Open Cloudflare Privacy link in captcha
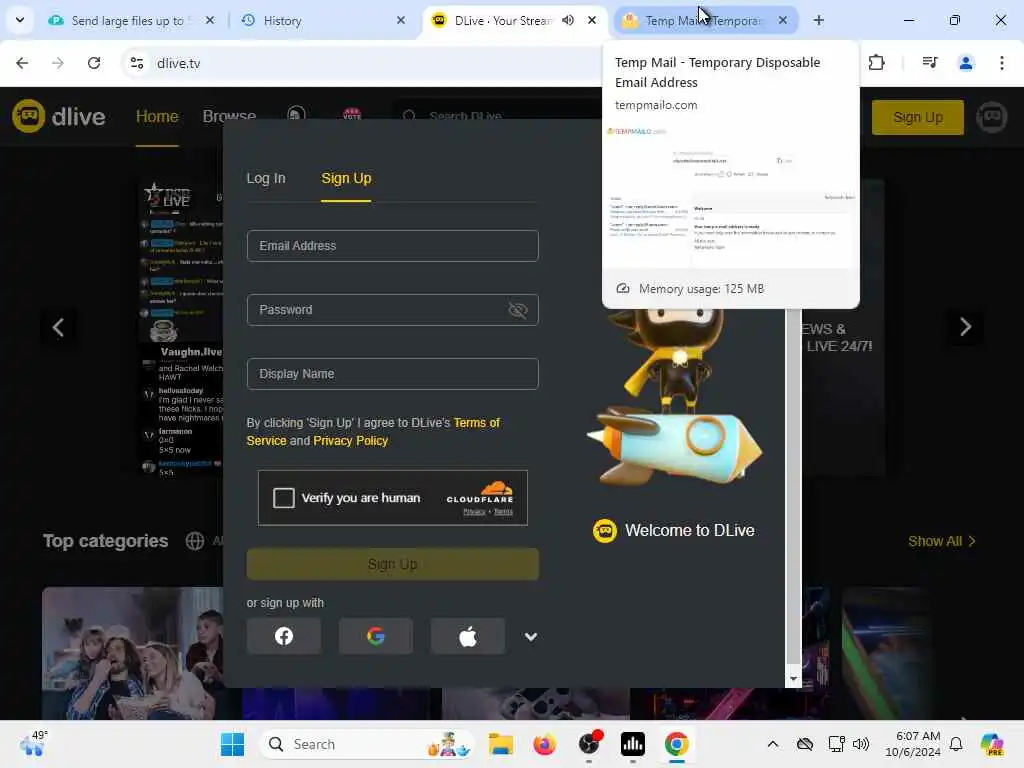Viewport: 1024px width, 768px height. [474, 511]
